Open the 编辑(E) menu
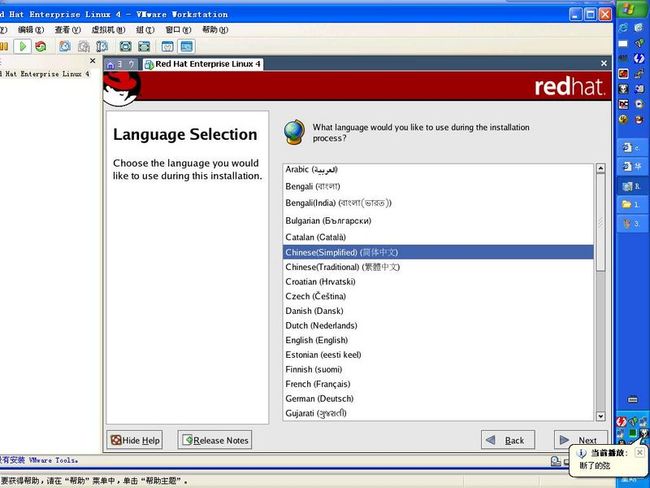This screenshot has width=650, height=488. coord(31,30)
